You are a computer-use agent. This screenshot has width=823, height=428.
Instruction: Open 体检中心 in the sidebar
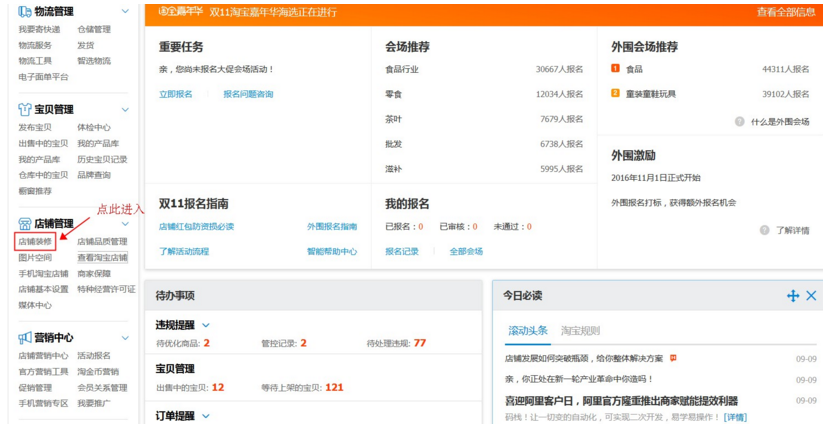[x=94, y=127]
